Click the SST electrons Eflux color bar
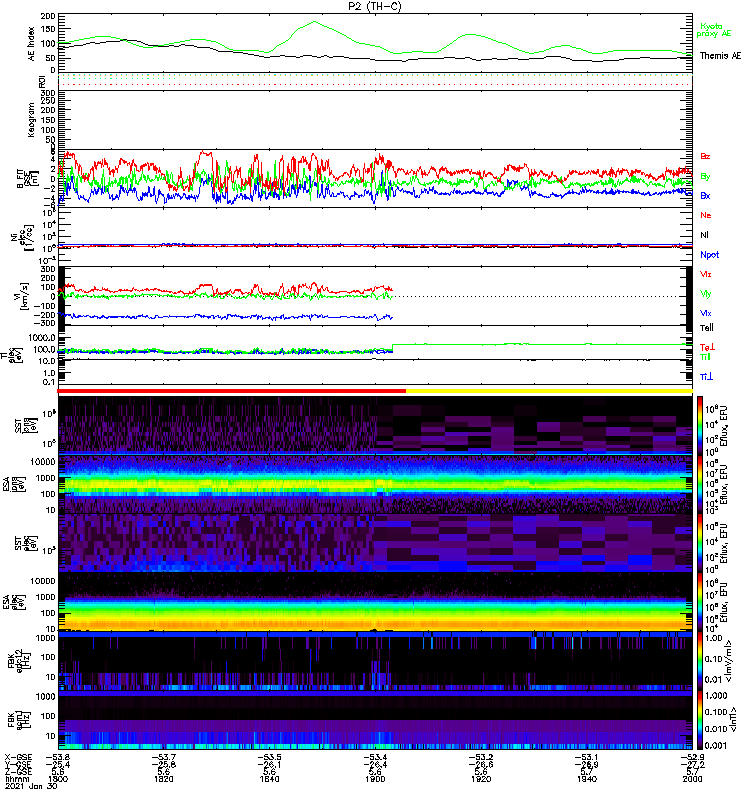The image size is (750, 800). tap(700, 542)
